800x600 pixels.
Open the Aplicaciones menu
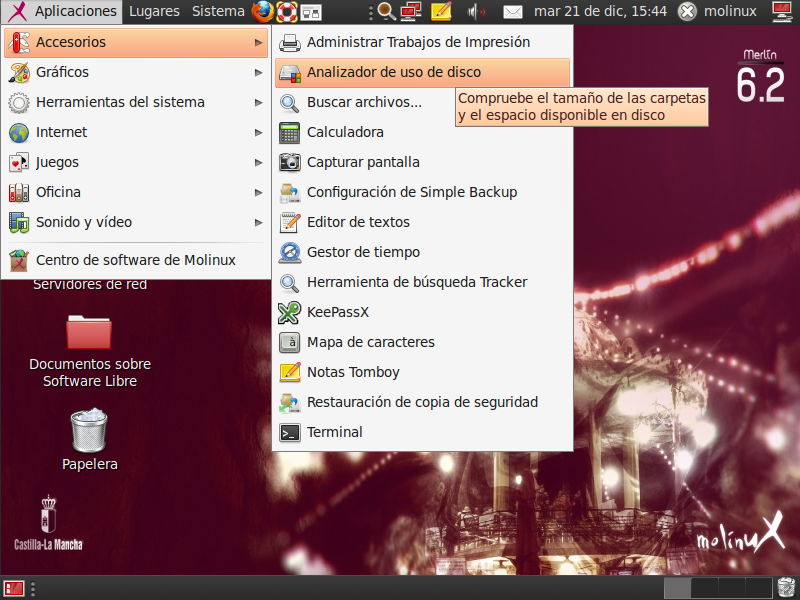click(62, 11)
